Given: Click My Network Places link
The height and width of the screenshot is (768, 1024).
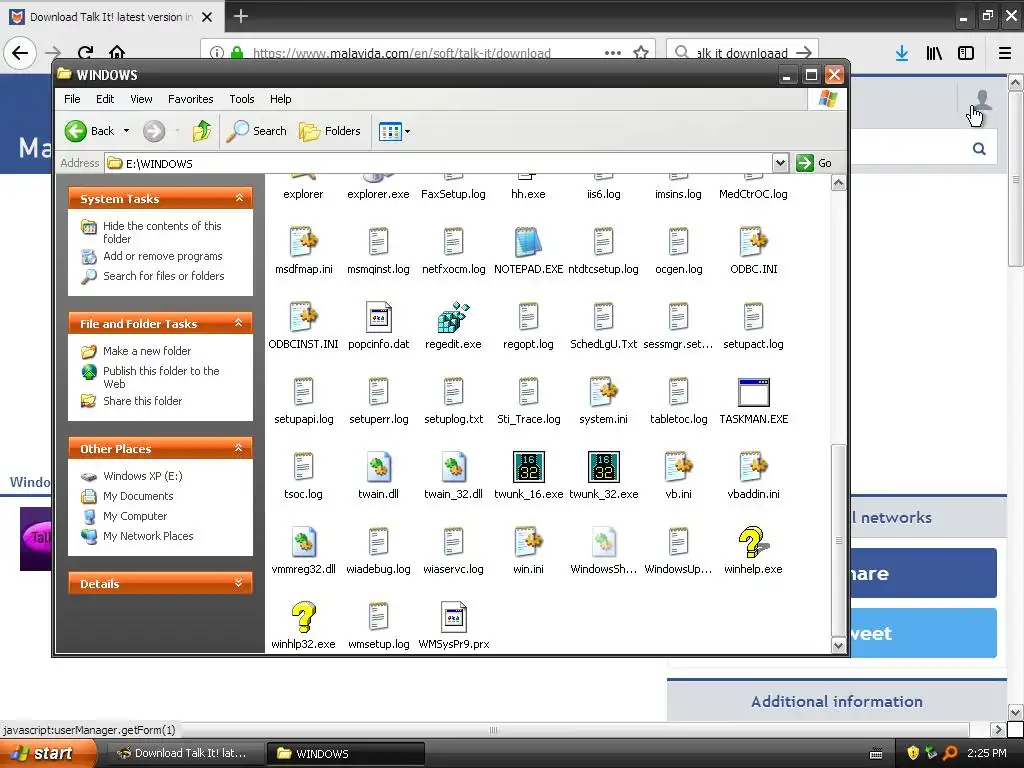Looking at the screenshot, I should pyautogui.click(x=148, y=536).
